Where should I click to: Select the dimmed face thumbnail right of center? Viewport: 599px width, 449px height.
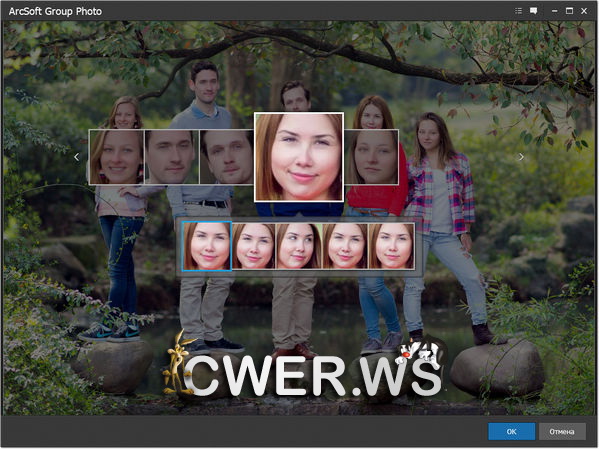tap(371, 157)
